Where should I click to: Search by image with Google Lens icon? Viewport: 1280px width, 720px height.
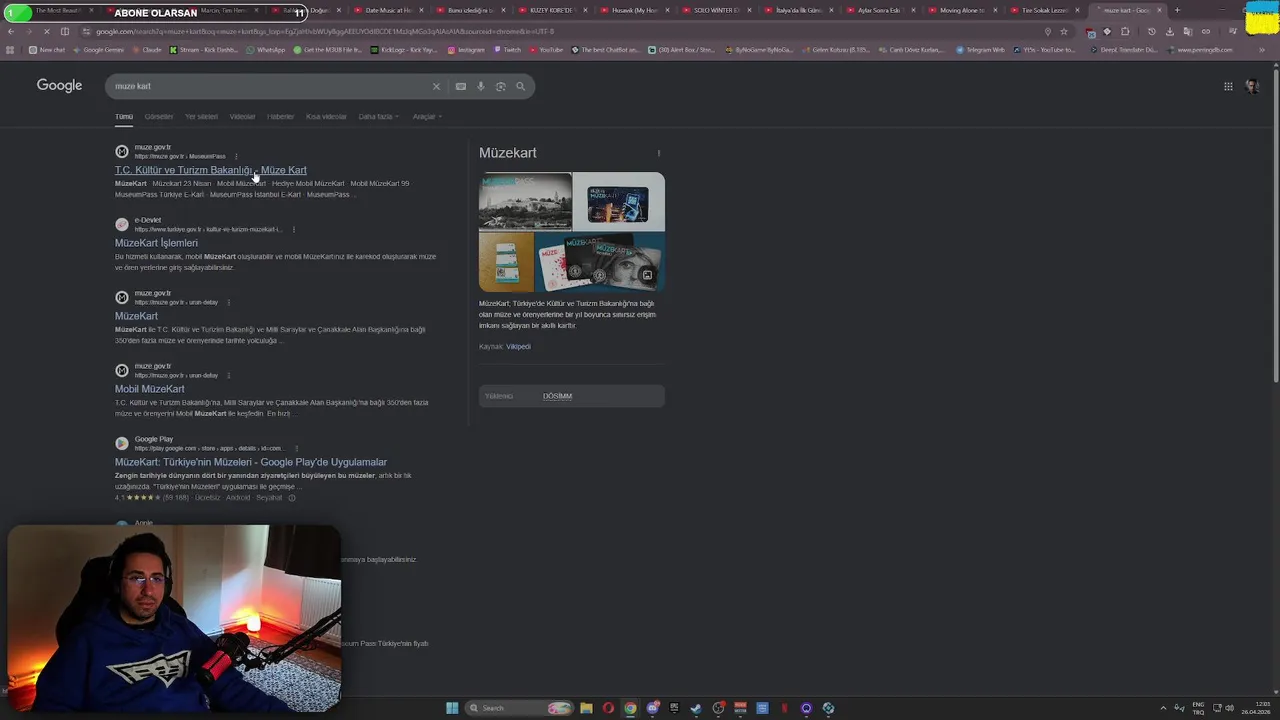tap(501, 86)
